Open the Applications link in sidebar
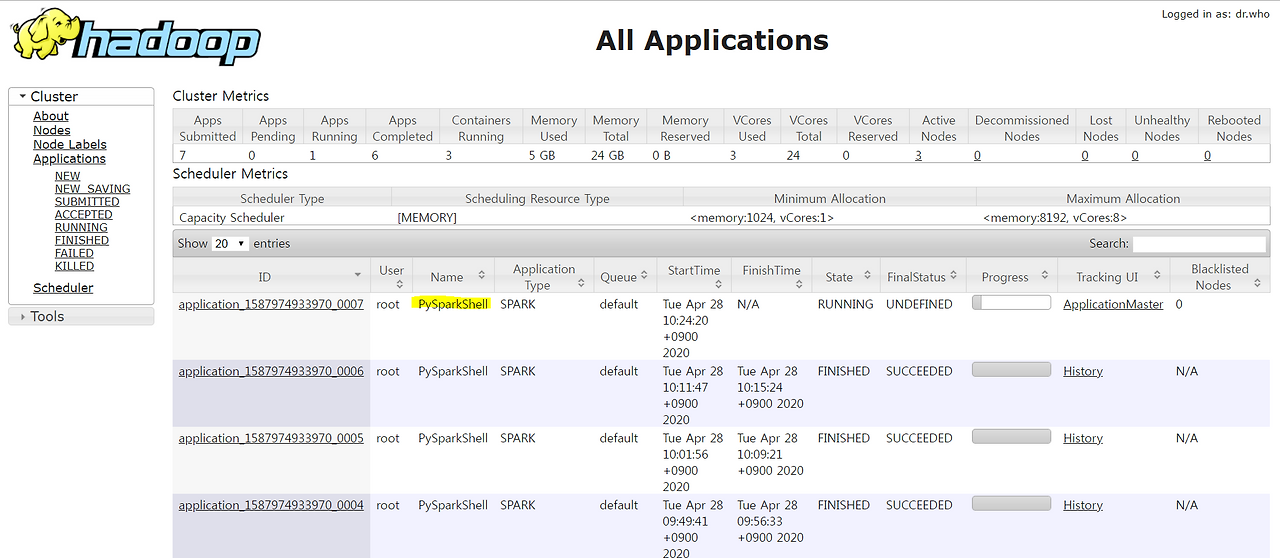Screen dimensions: 1280x558 pyautogui.click(x=69, y=158)
